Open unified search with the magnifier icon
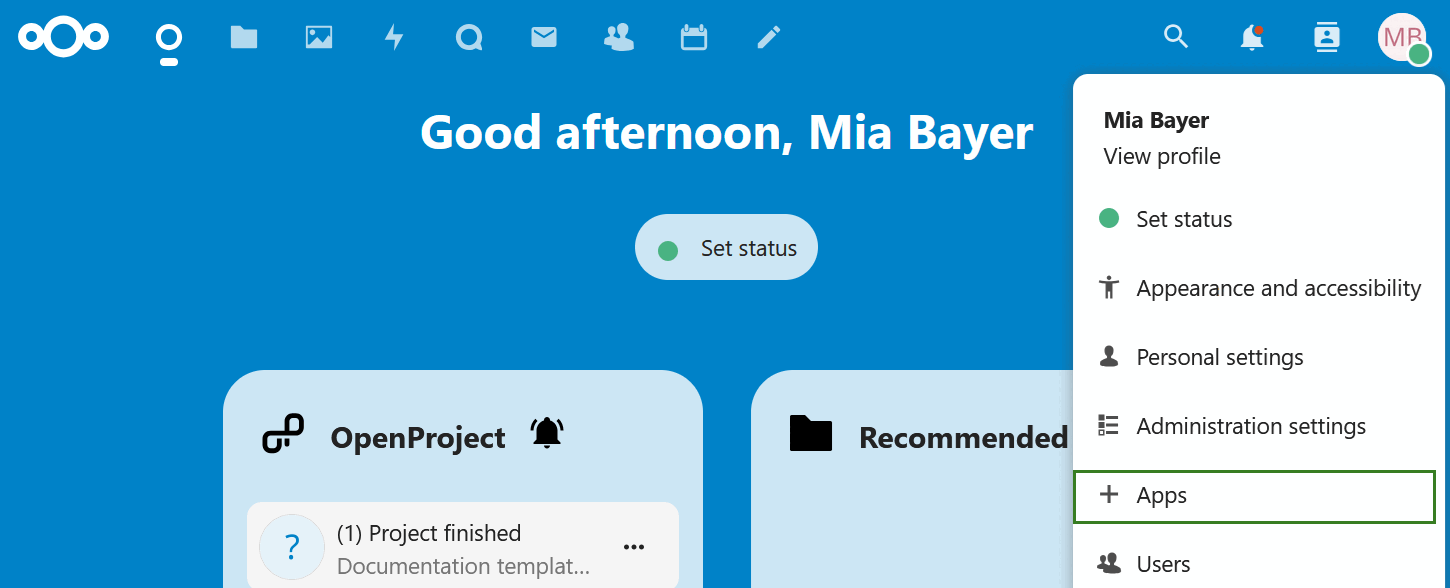This screenshot has width=1450, height=588. pyautogui.click(x=1175, y=37)
